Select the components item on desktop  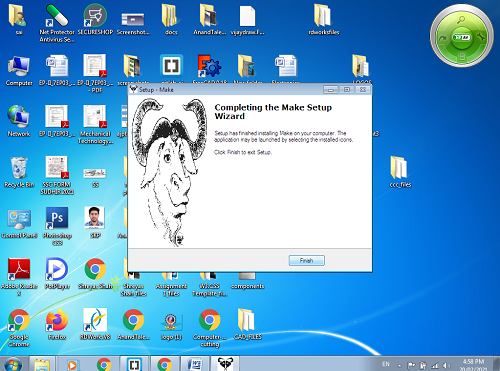(x=247, y=280)
